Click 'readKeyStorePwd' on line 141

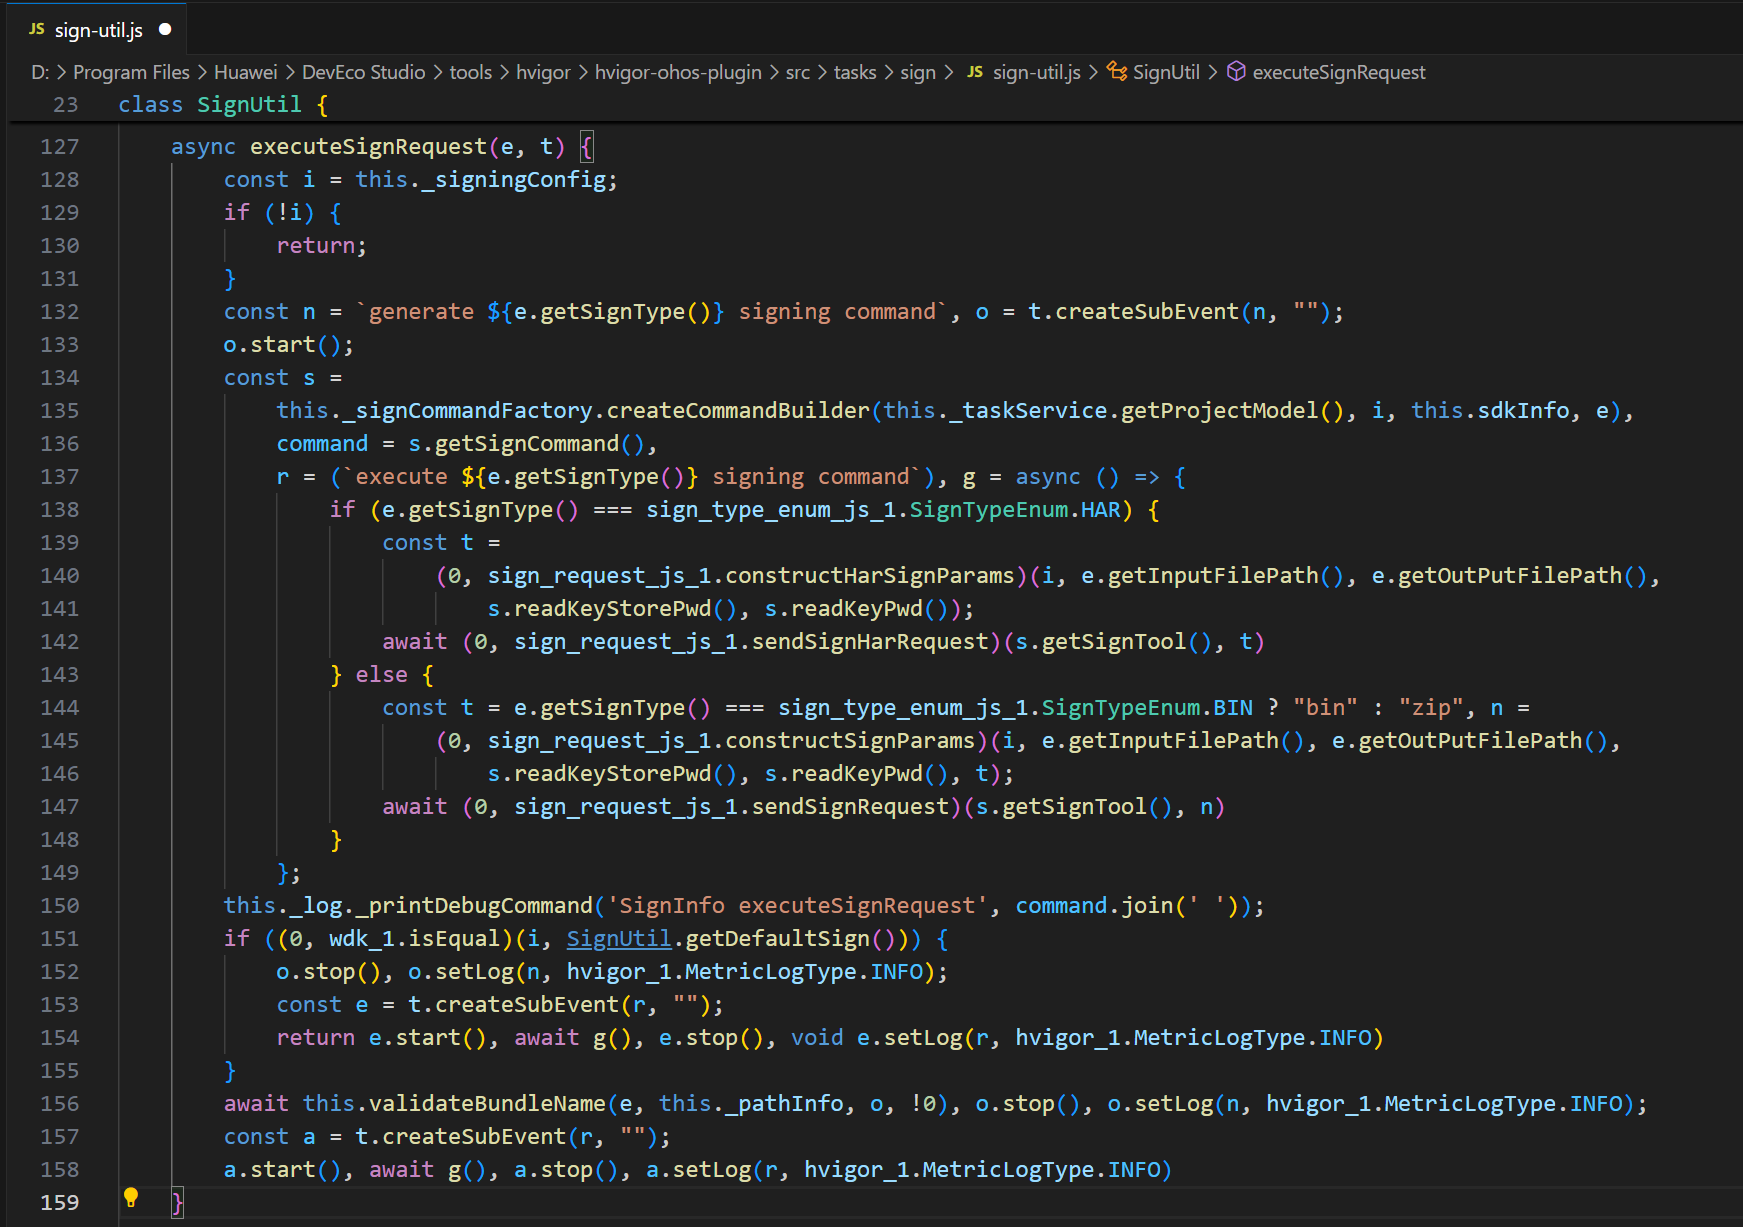[613, 608]
